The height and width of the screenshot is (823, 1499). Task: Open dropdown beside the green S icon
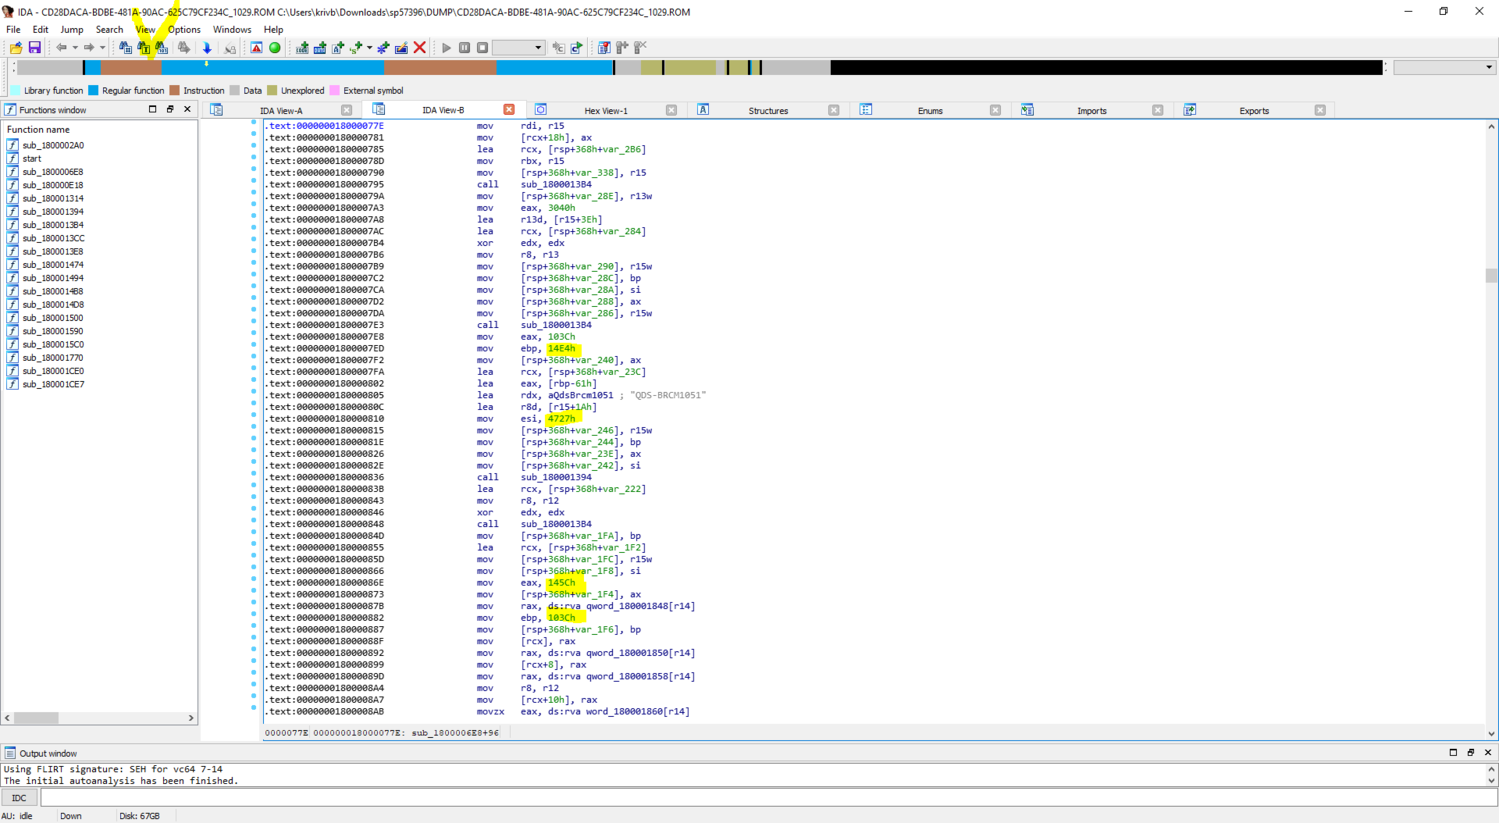[369, 48]
